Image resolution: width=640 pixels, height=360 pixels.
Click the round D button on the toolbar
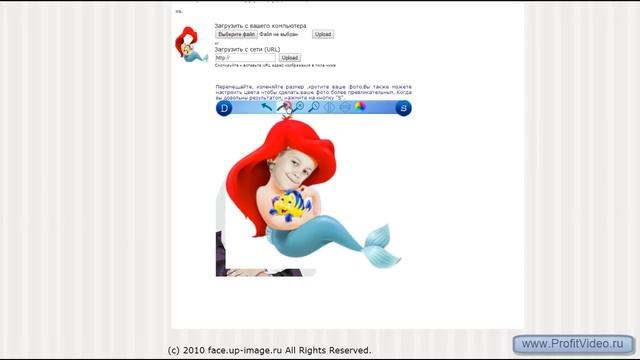[224, 108]
